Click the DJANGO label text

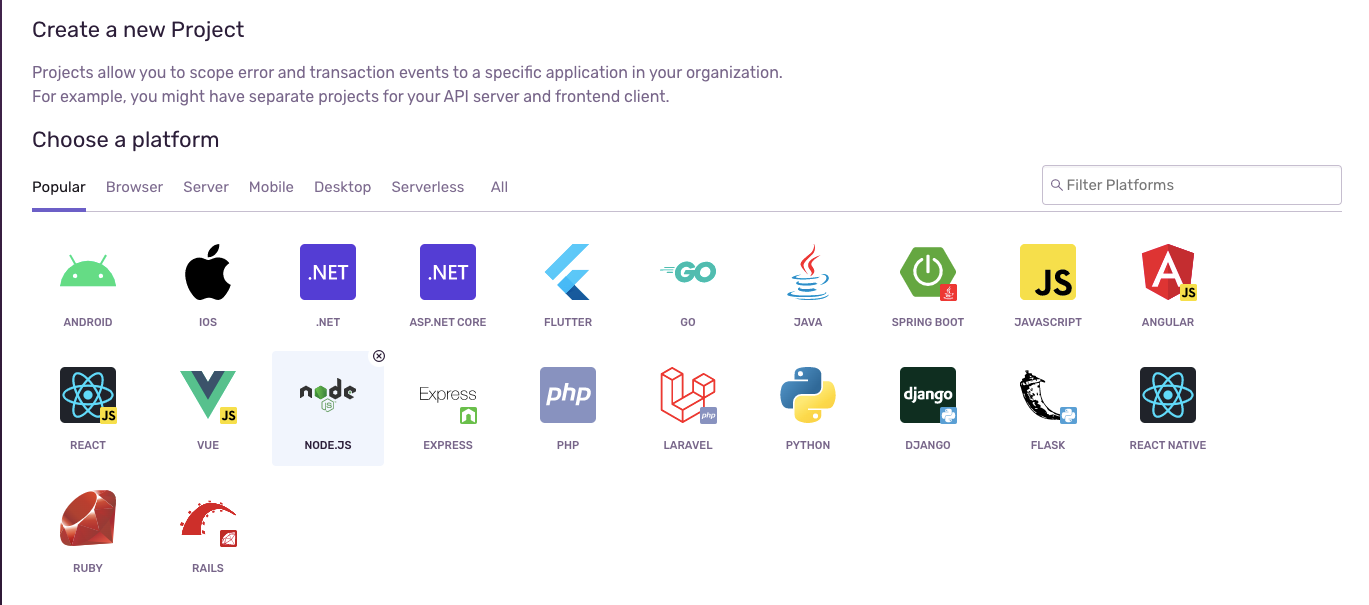click(x=928, y=445)
